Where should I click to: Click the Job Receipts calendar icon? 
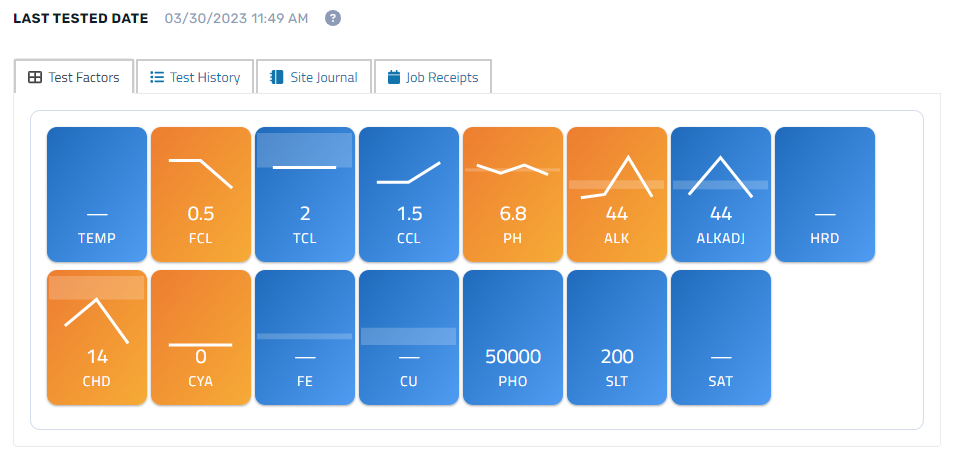[x=394, y=78]
